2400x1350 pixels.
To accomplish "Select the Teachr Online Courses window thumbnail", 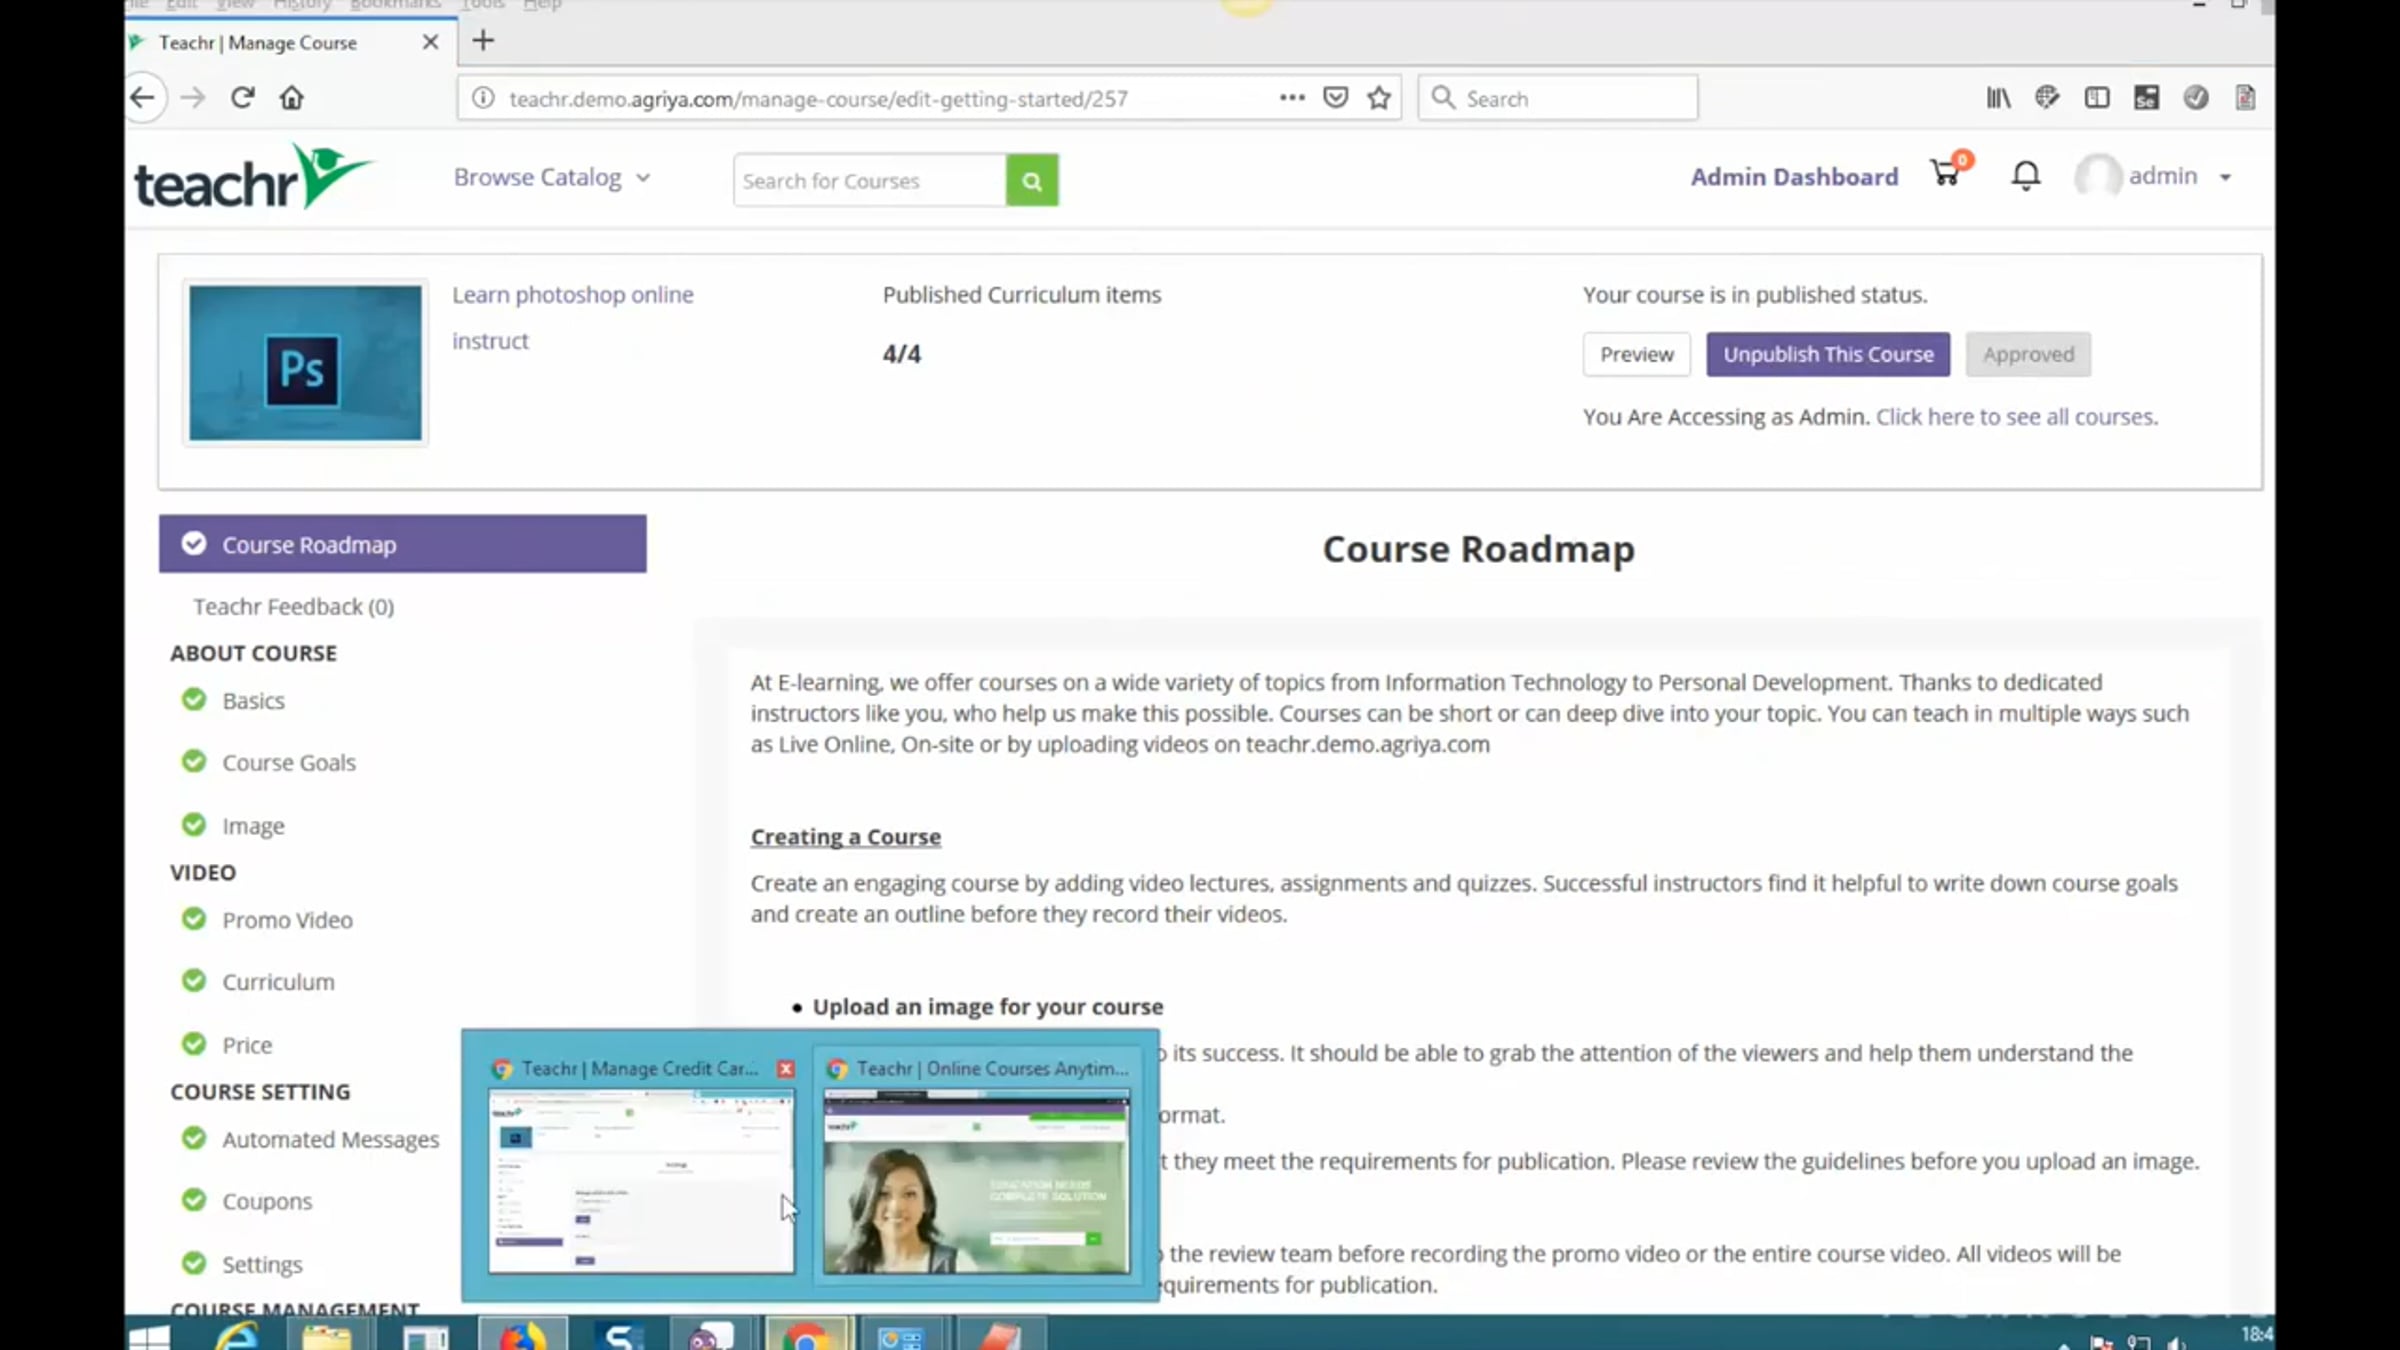I will 976,1180.
